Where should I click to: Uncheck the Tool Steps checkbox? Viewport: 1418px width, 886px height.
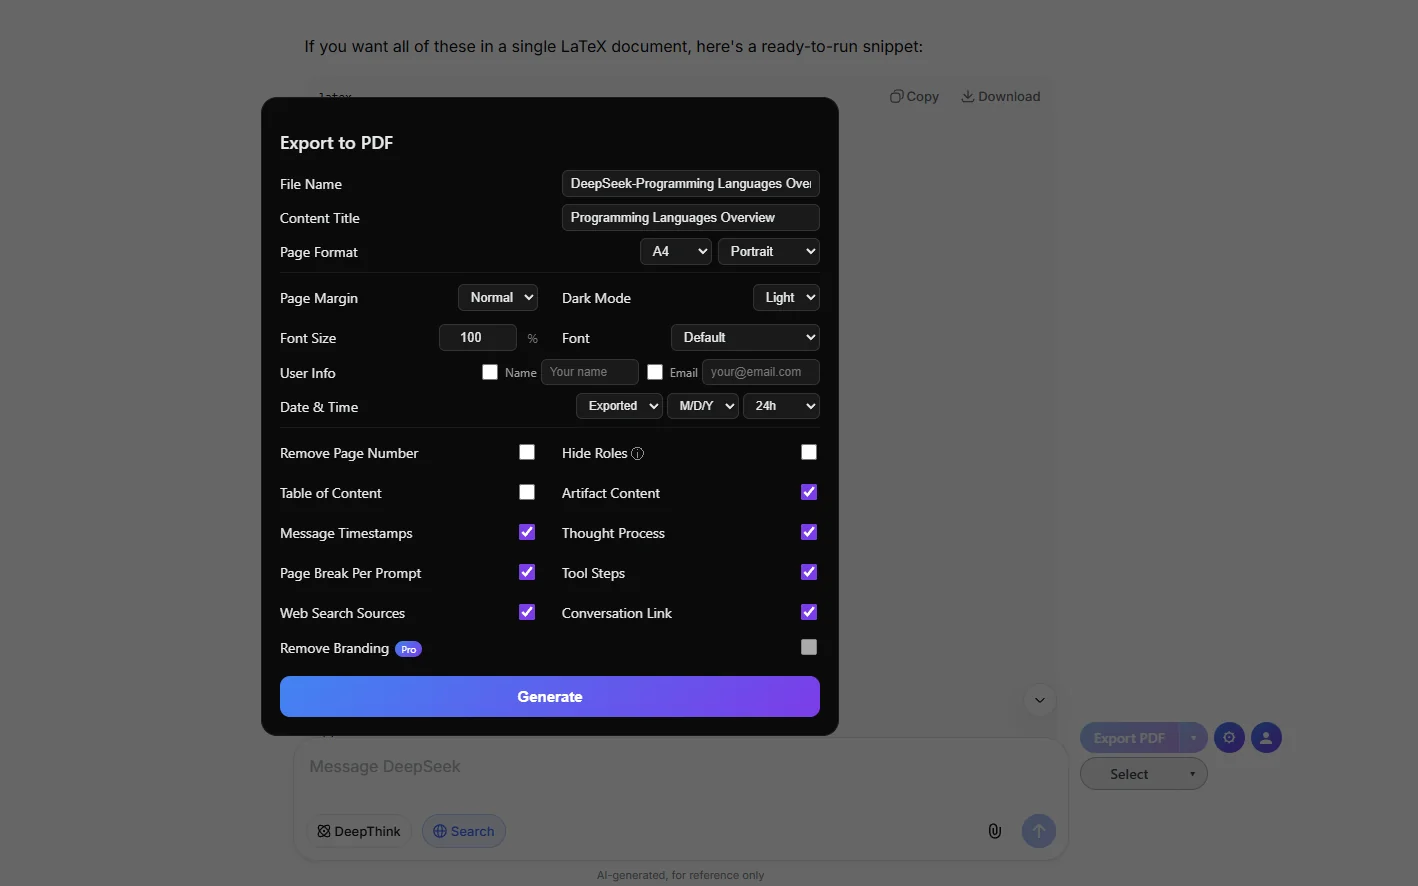809,572
